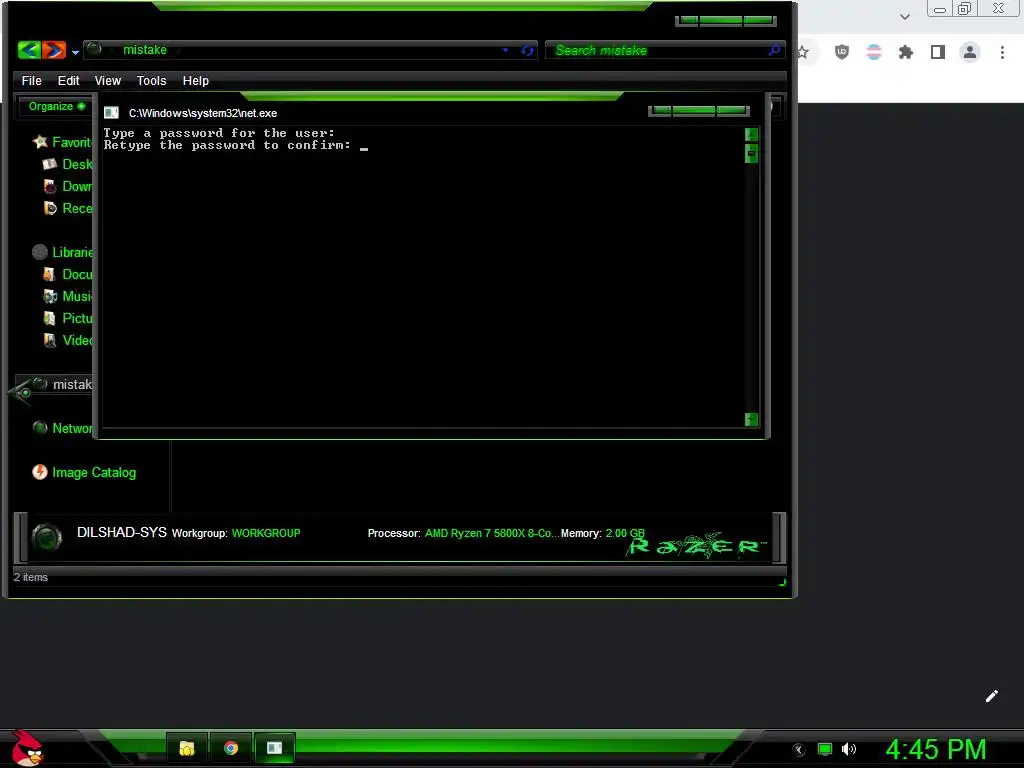
Task: Show hidden tray icons arrow
Action: (x=799, y=750)
